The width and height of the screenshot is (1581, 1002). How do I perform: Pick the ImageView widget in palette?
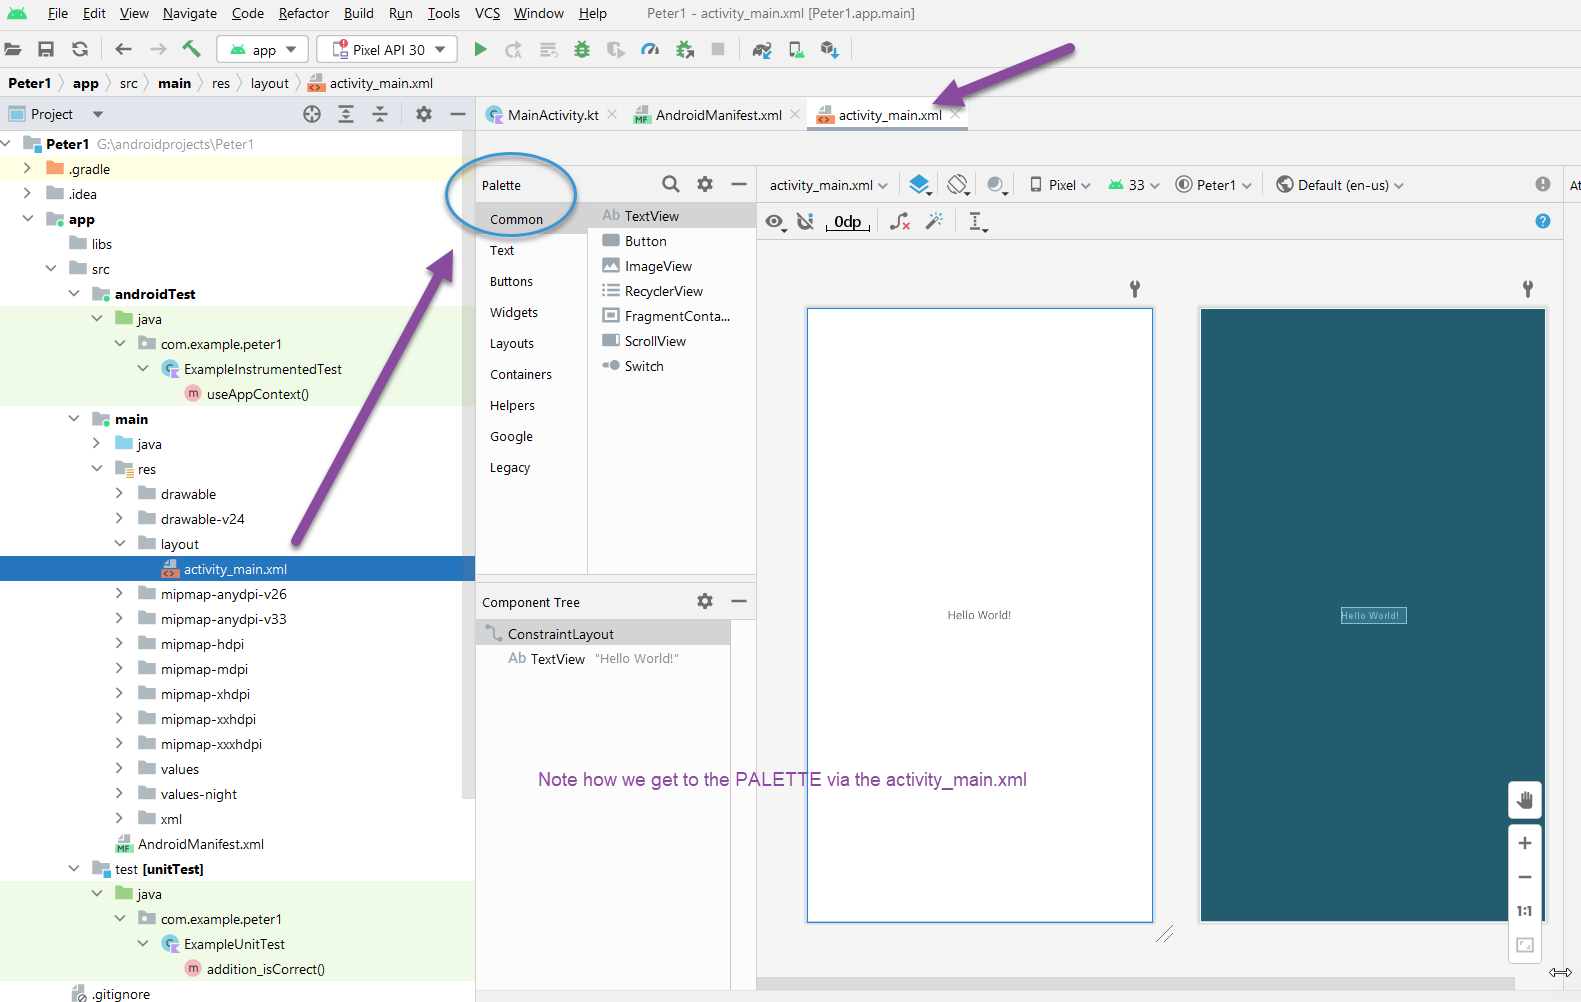coord(658,266)
